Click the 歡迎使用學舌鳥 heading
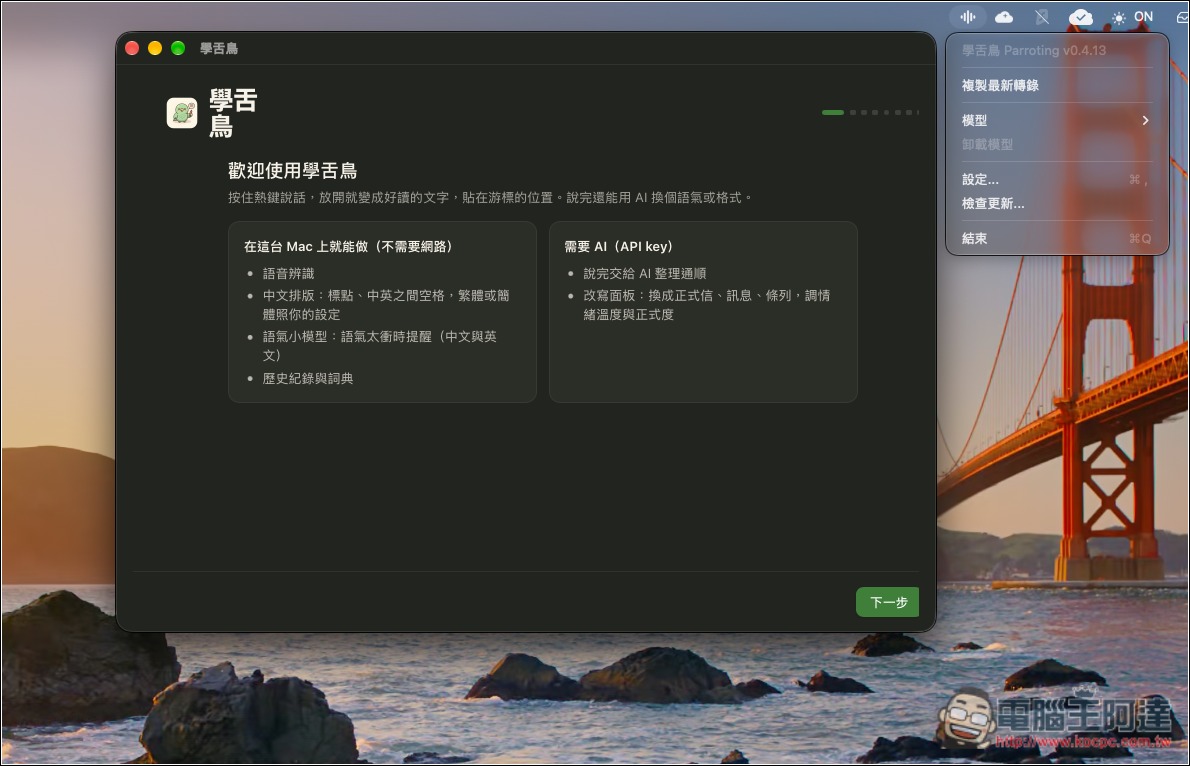Screen dimensions: 1190x766 (292, 171)
